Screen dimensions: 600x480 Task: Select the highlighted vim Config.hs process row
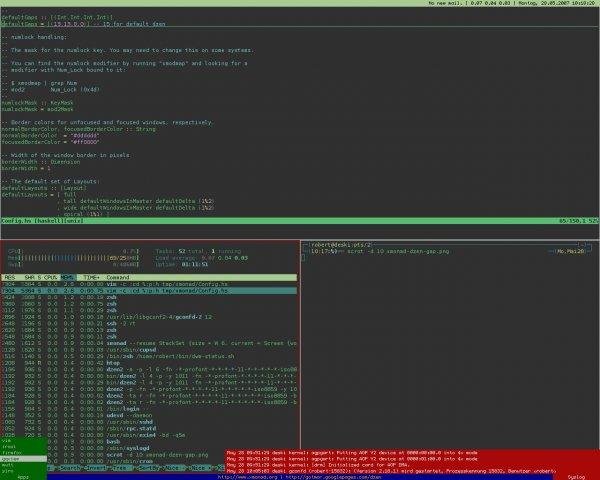[x=149, y=291]
